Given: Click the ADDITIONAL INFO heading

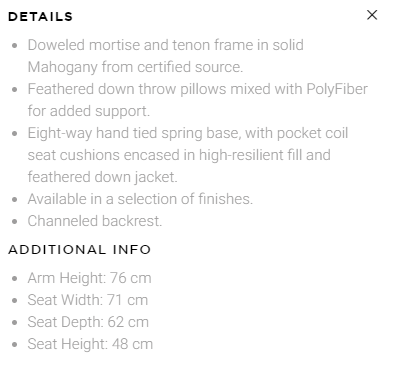Looking at the screenshot, I should 80,249.
